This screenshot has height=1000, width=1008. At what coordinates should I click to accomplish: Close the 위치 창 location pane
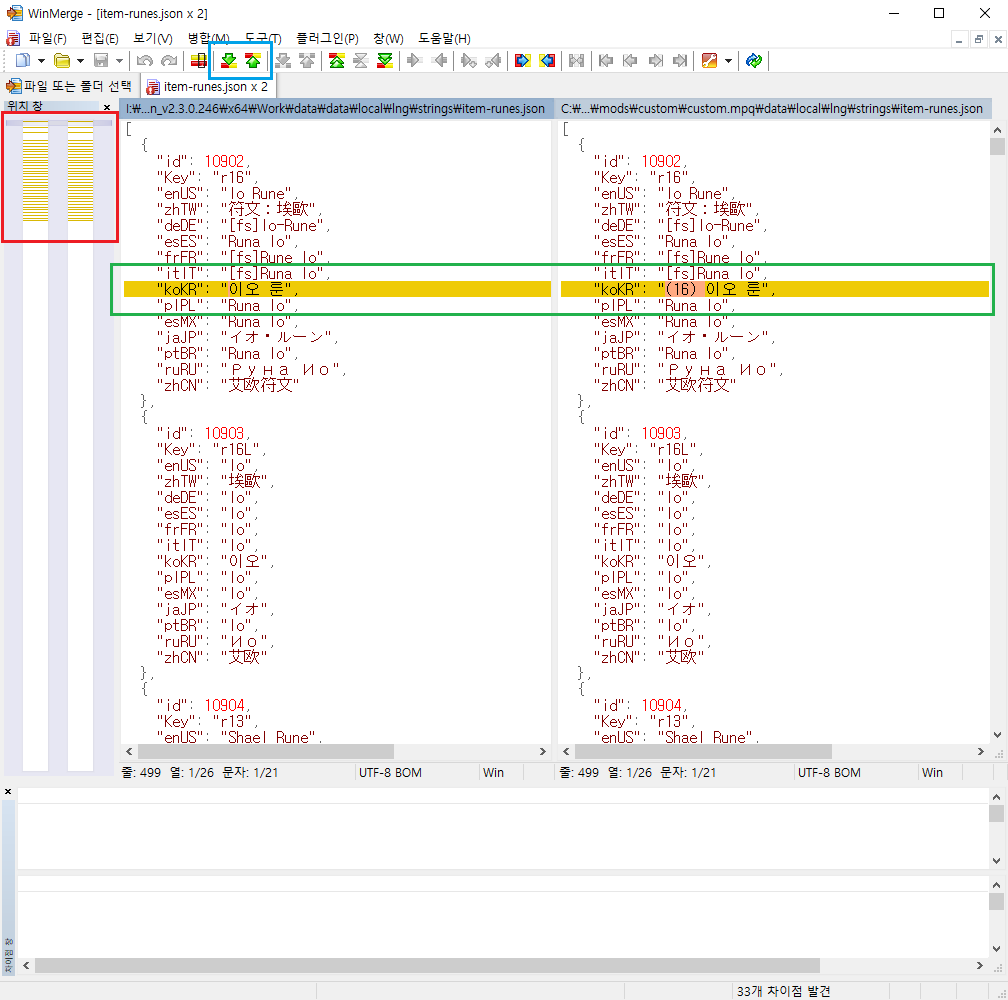(x=107, y=107)
